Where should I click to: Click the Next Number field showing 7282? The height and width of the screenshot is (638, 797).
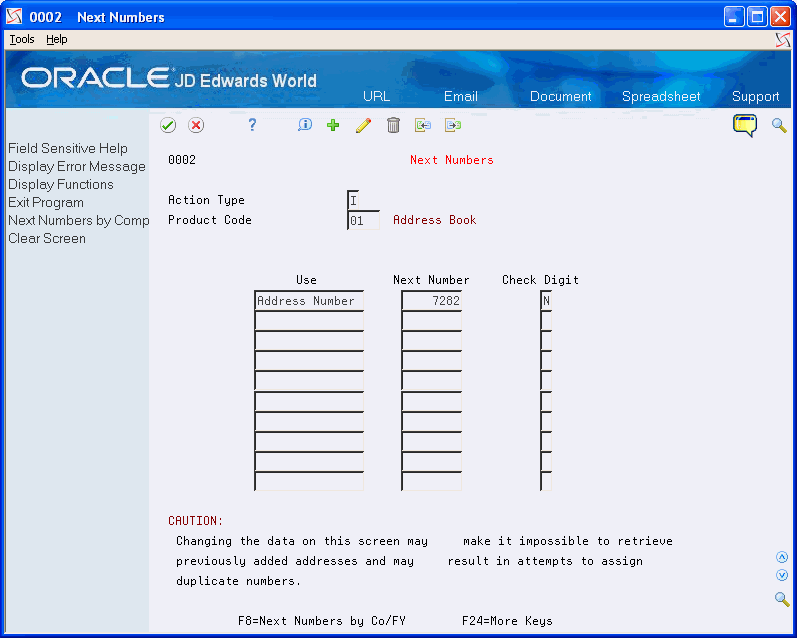432,300
